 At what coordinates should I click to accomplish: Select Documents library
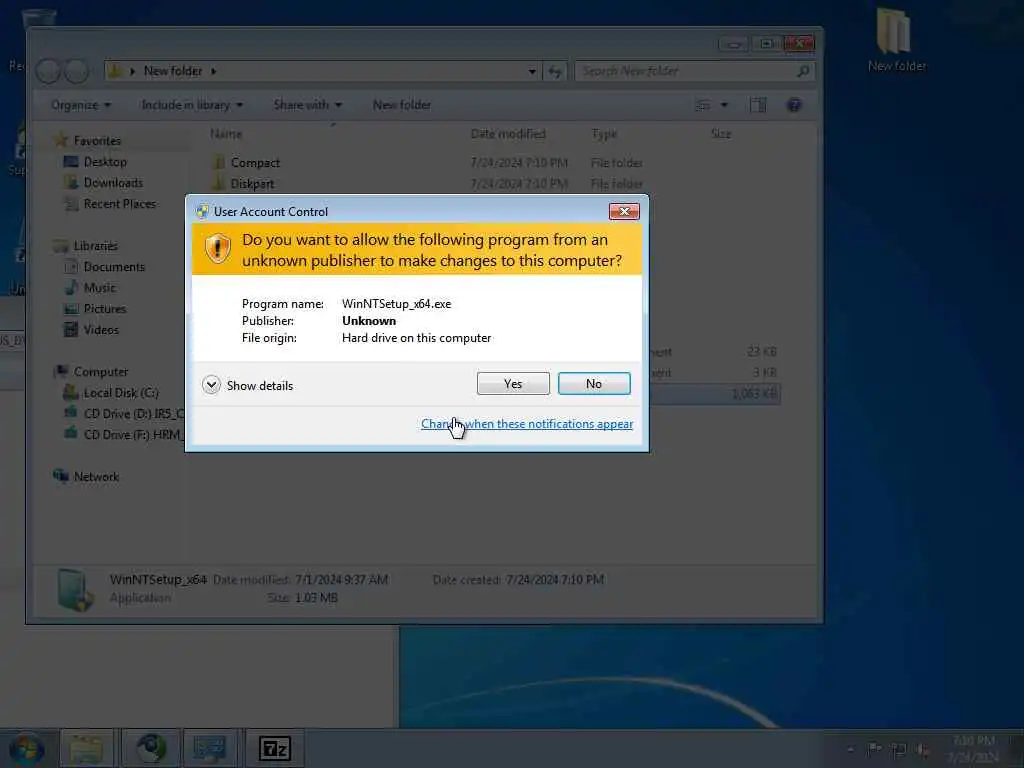pos(114,266)
